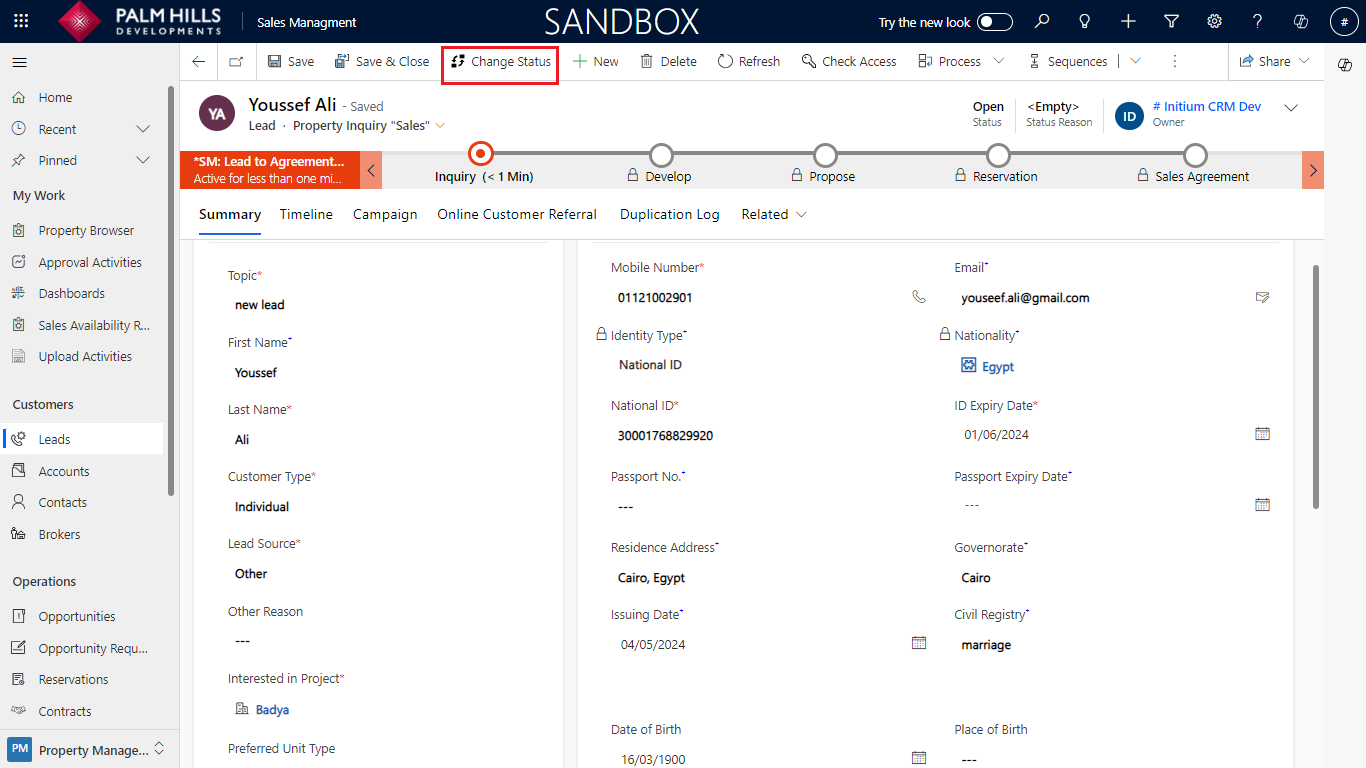
Task: Open the Process dropdown menu
Action: coord(960,62)
